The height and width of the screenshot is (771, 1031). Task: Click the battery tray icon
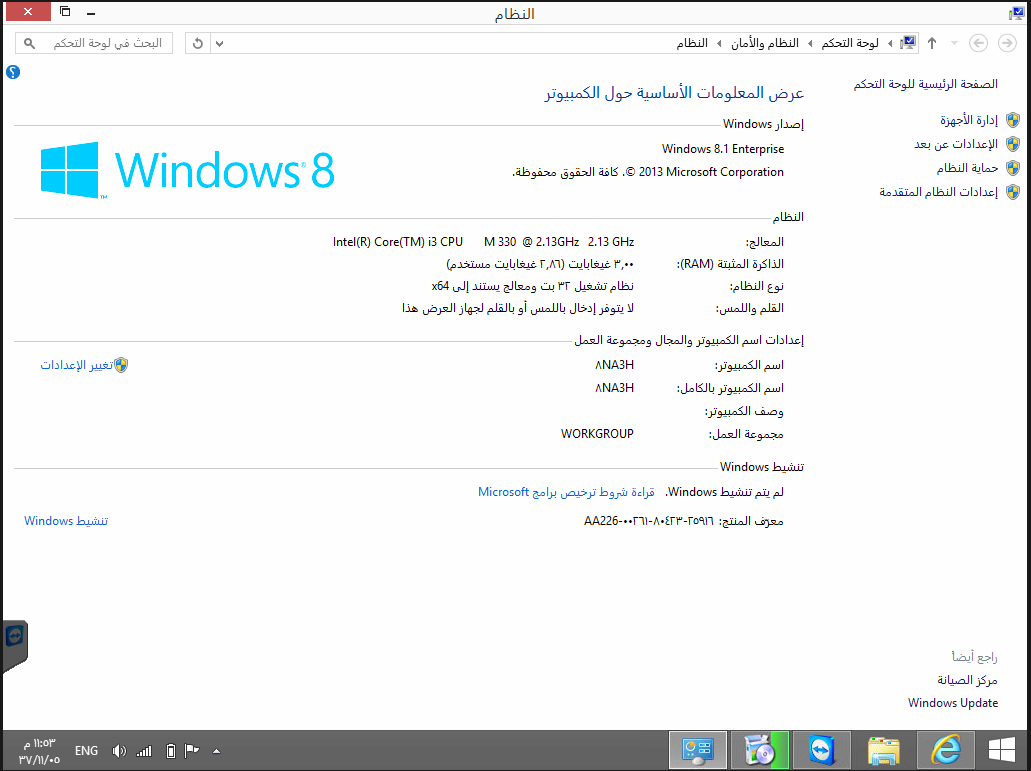point(170,751)
